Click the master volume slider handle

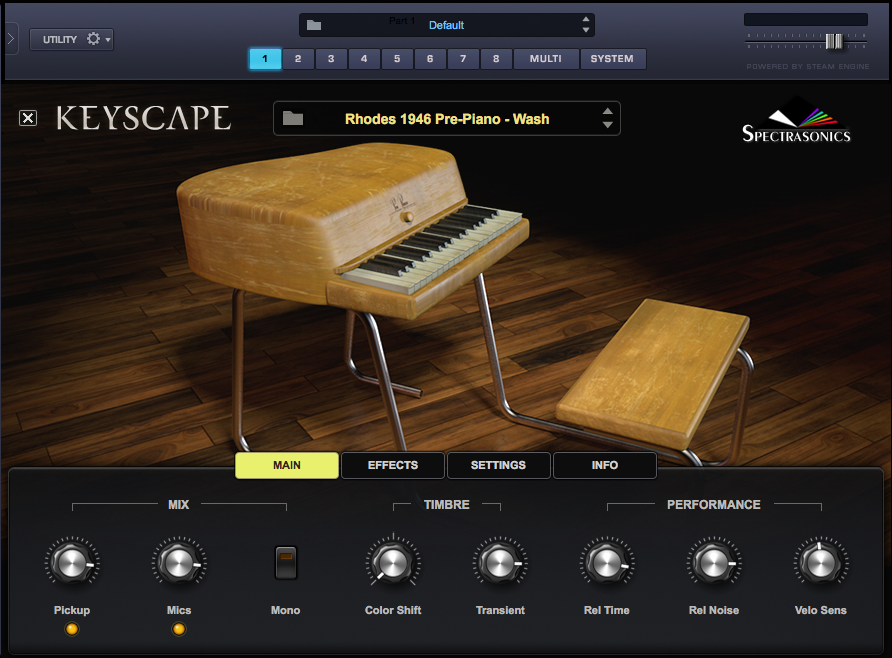(x=834, y=42)
